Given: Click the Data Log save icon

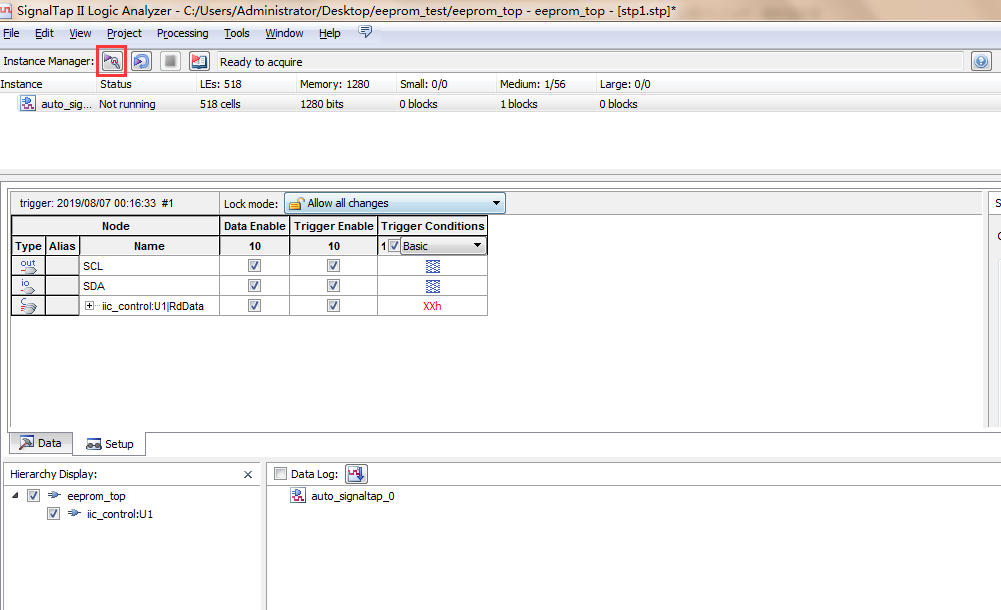Looking at the screenshot, I should 356,474.
